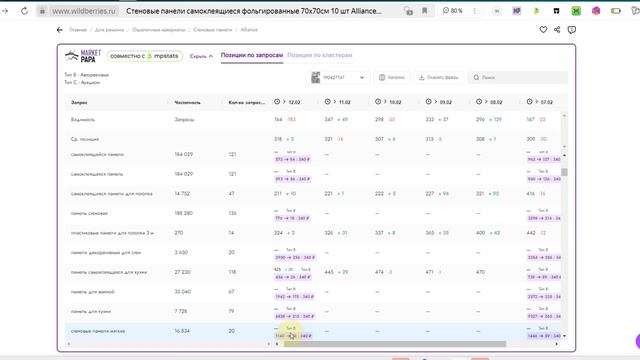
Task: Click the Видимость row label
Action: tap(83, 120)
